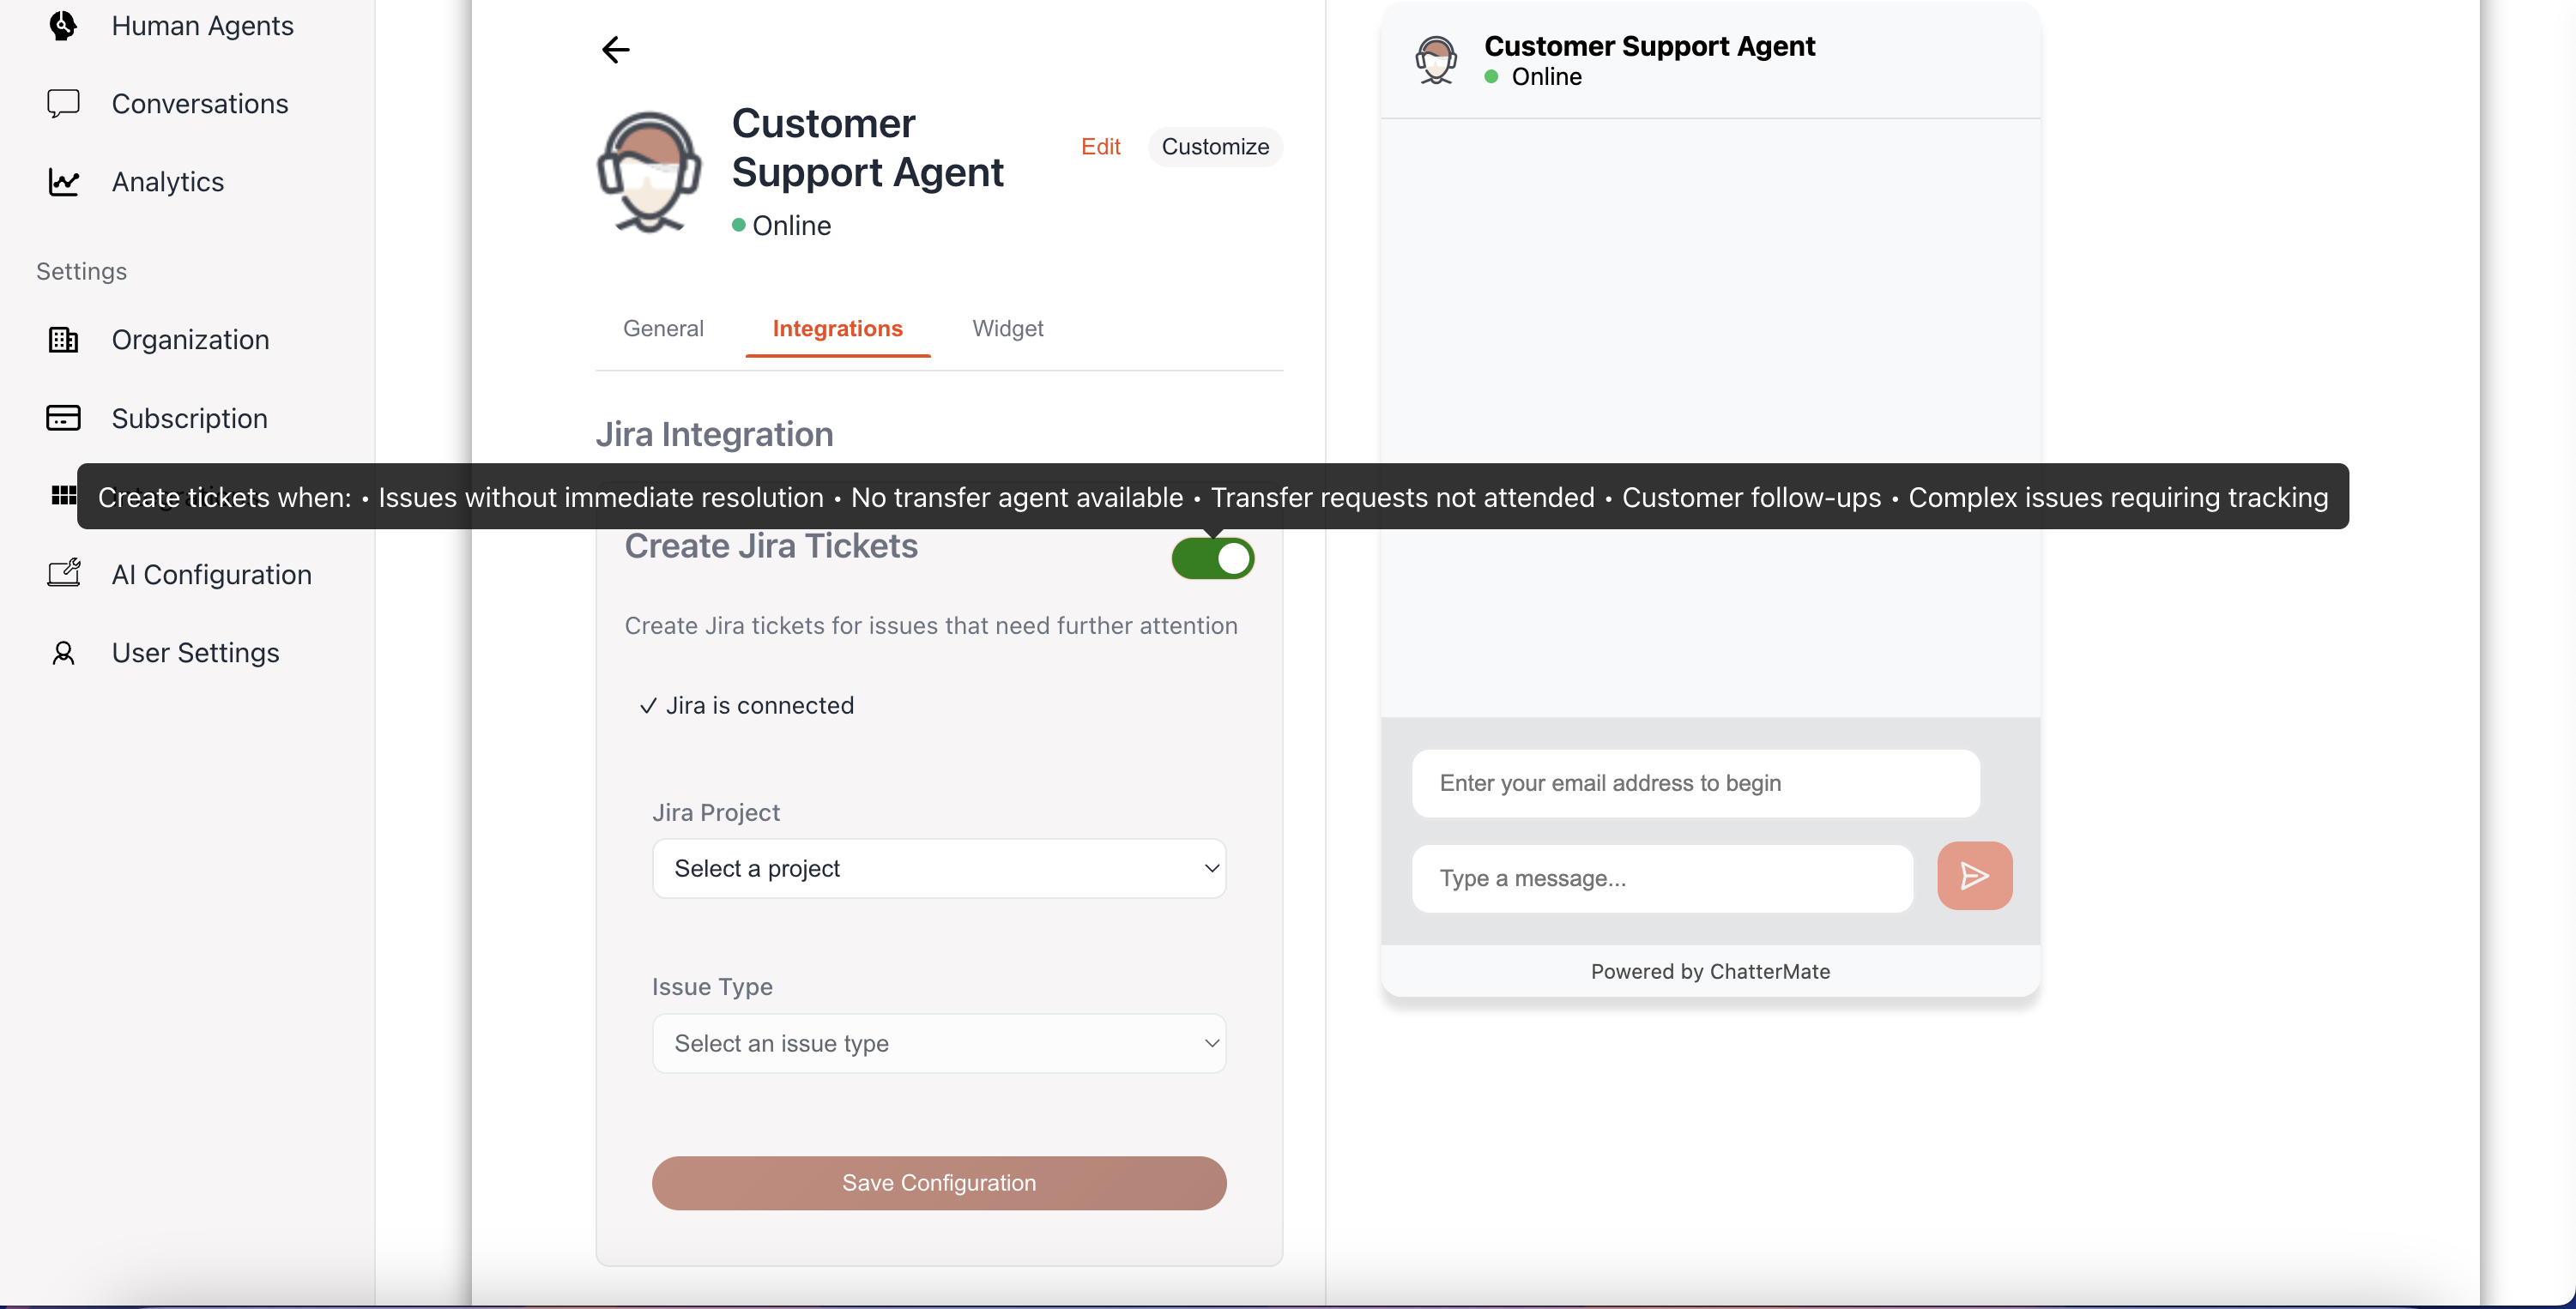Open Analytics from the sidebar
The width and height of the screenshot is (2576, 1309).
coord(62,182)
